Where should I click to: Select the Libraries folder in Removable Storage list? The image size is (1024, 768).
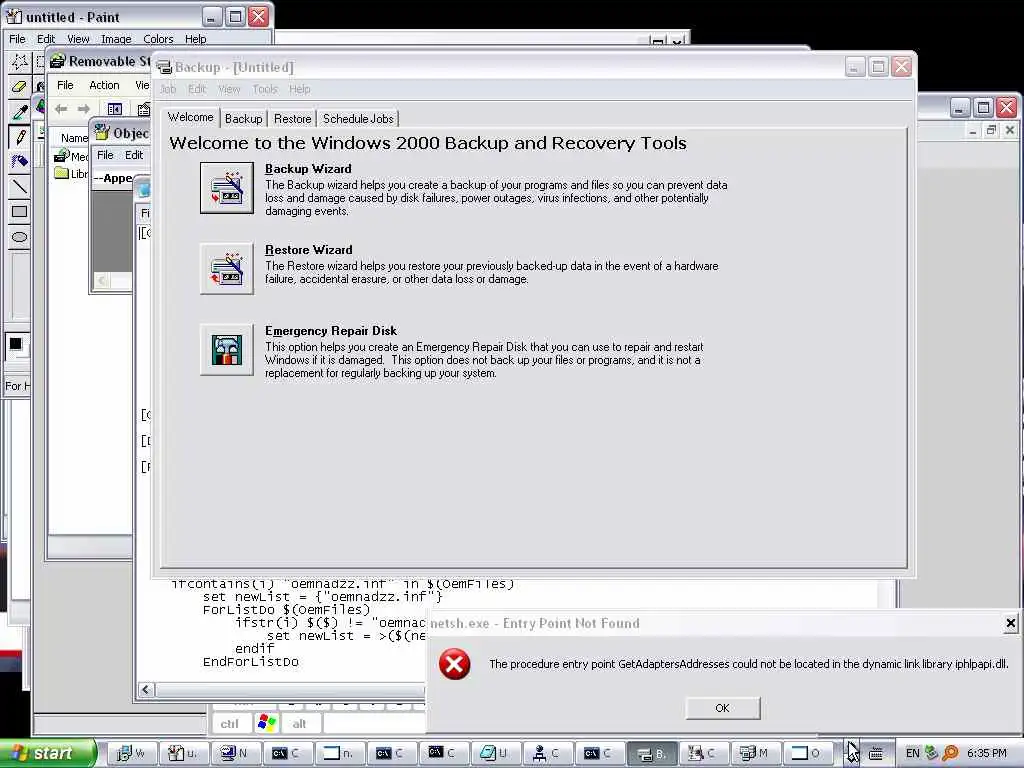71,174
